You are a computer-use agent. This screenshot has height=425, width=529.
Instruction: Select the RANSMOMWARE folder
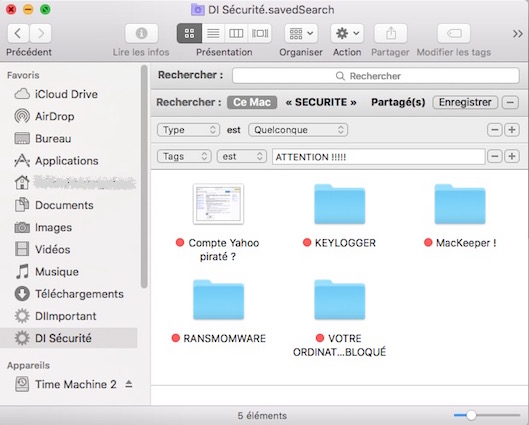pyautogui.click(x=218, y=300)
